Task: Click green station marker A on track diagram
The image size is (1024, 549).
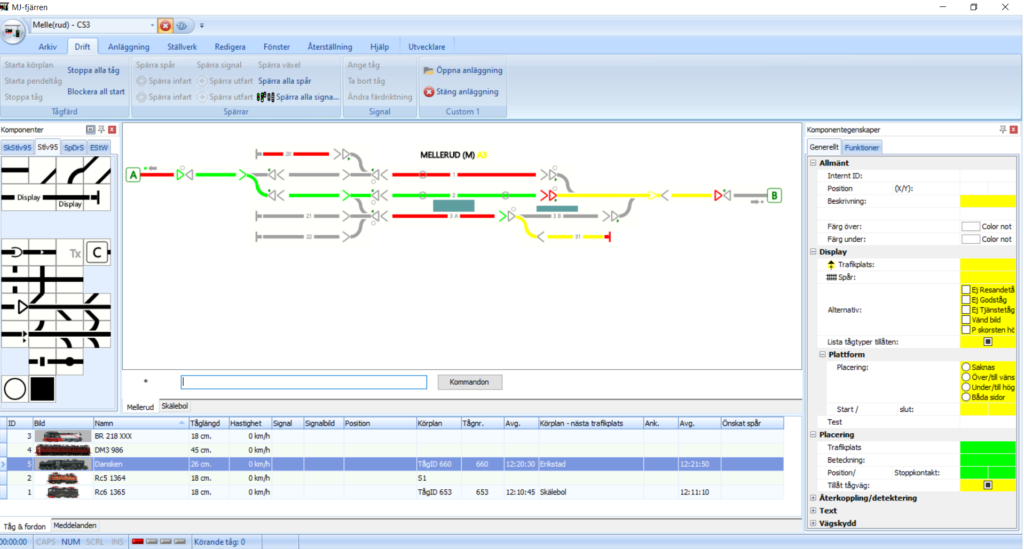Action: point(133,175)
